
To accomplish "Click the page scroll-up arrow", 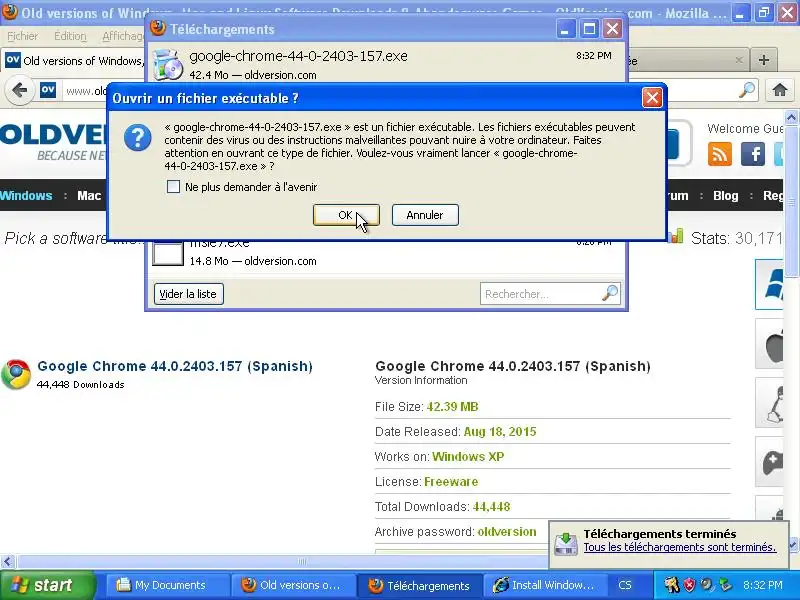I will click(791, 117).
